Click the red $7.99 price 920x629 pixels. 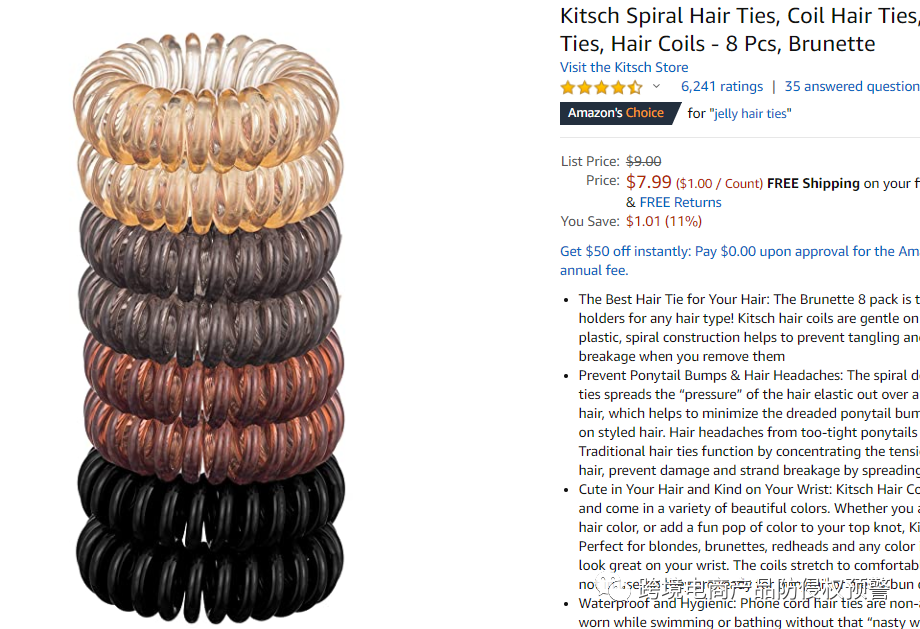click(x=648, y=182)
